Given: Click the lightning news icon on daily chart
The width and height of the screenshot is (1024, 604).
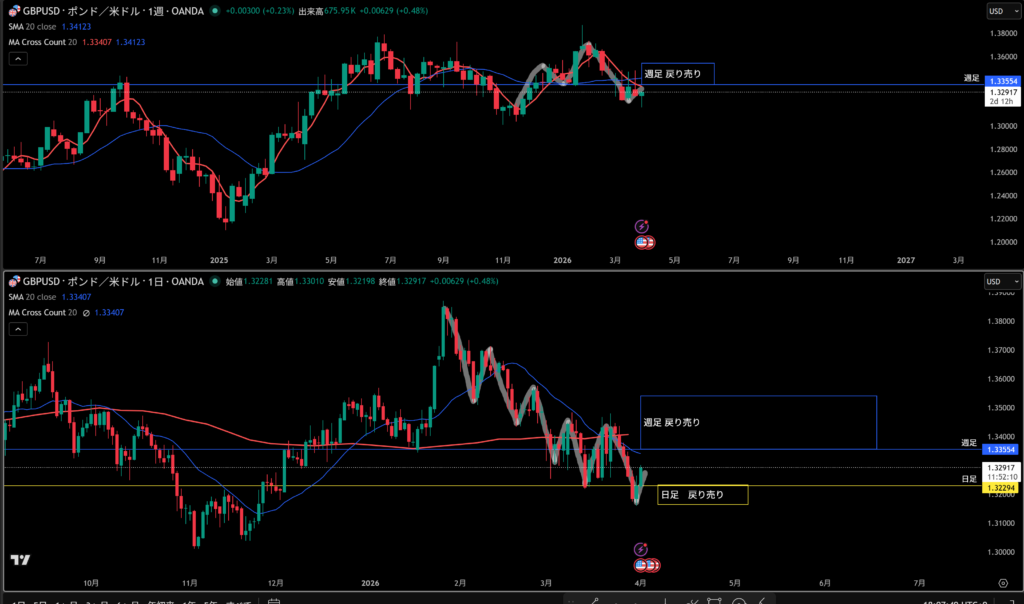Looking at the screenshot, I should [x=641, y=549].
